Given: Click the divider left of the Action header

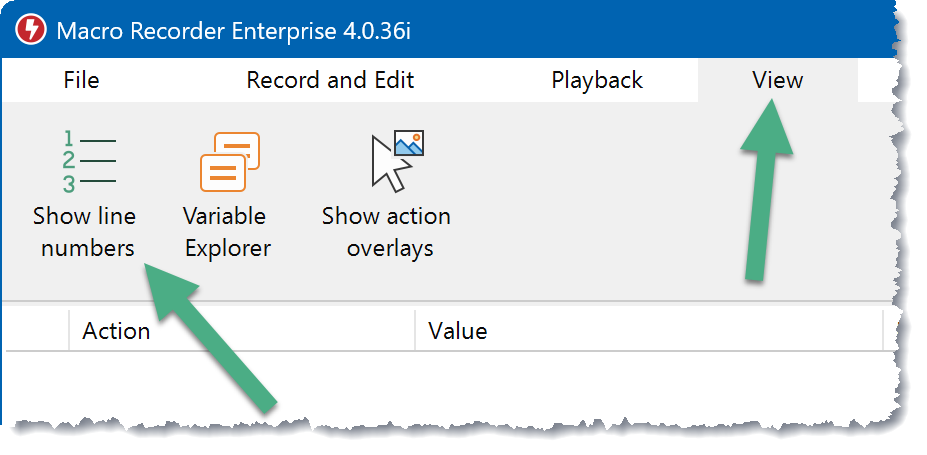Looking at the screenshot, I should pyautogui.click(x=68, y=331).
